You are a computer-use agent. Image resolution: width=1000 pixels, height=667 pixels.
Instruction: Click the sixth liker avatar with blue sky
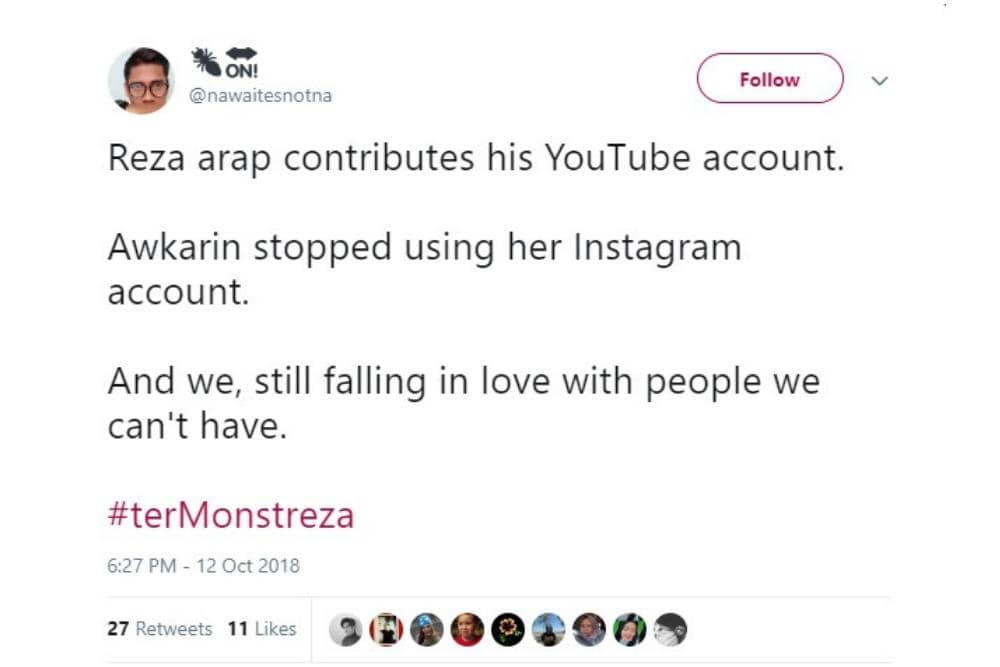(549, 629)
